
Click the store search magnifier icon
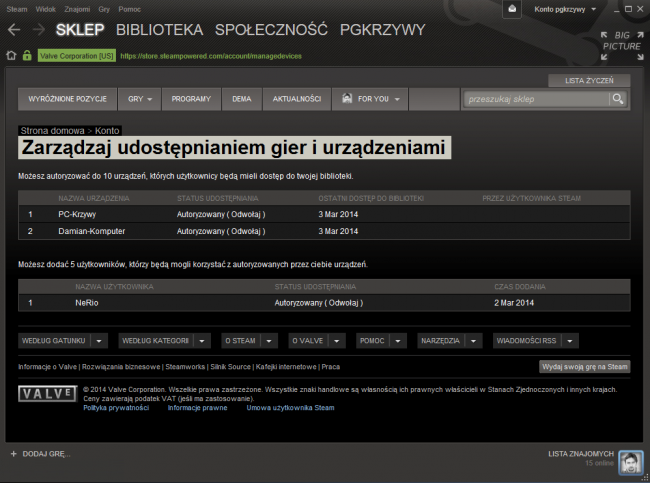tap(618, 99)
